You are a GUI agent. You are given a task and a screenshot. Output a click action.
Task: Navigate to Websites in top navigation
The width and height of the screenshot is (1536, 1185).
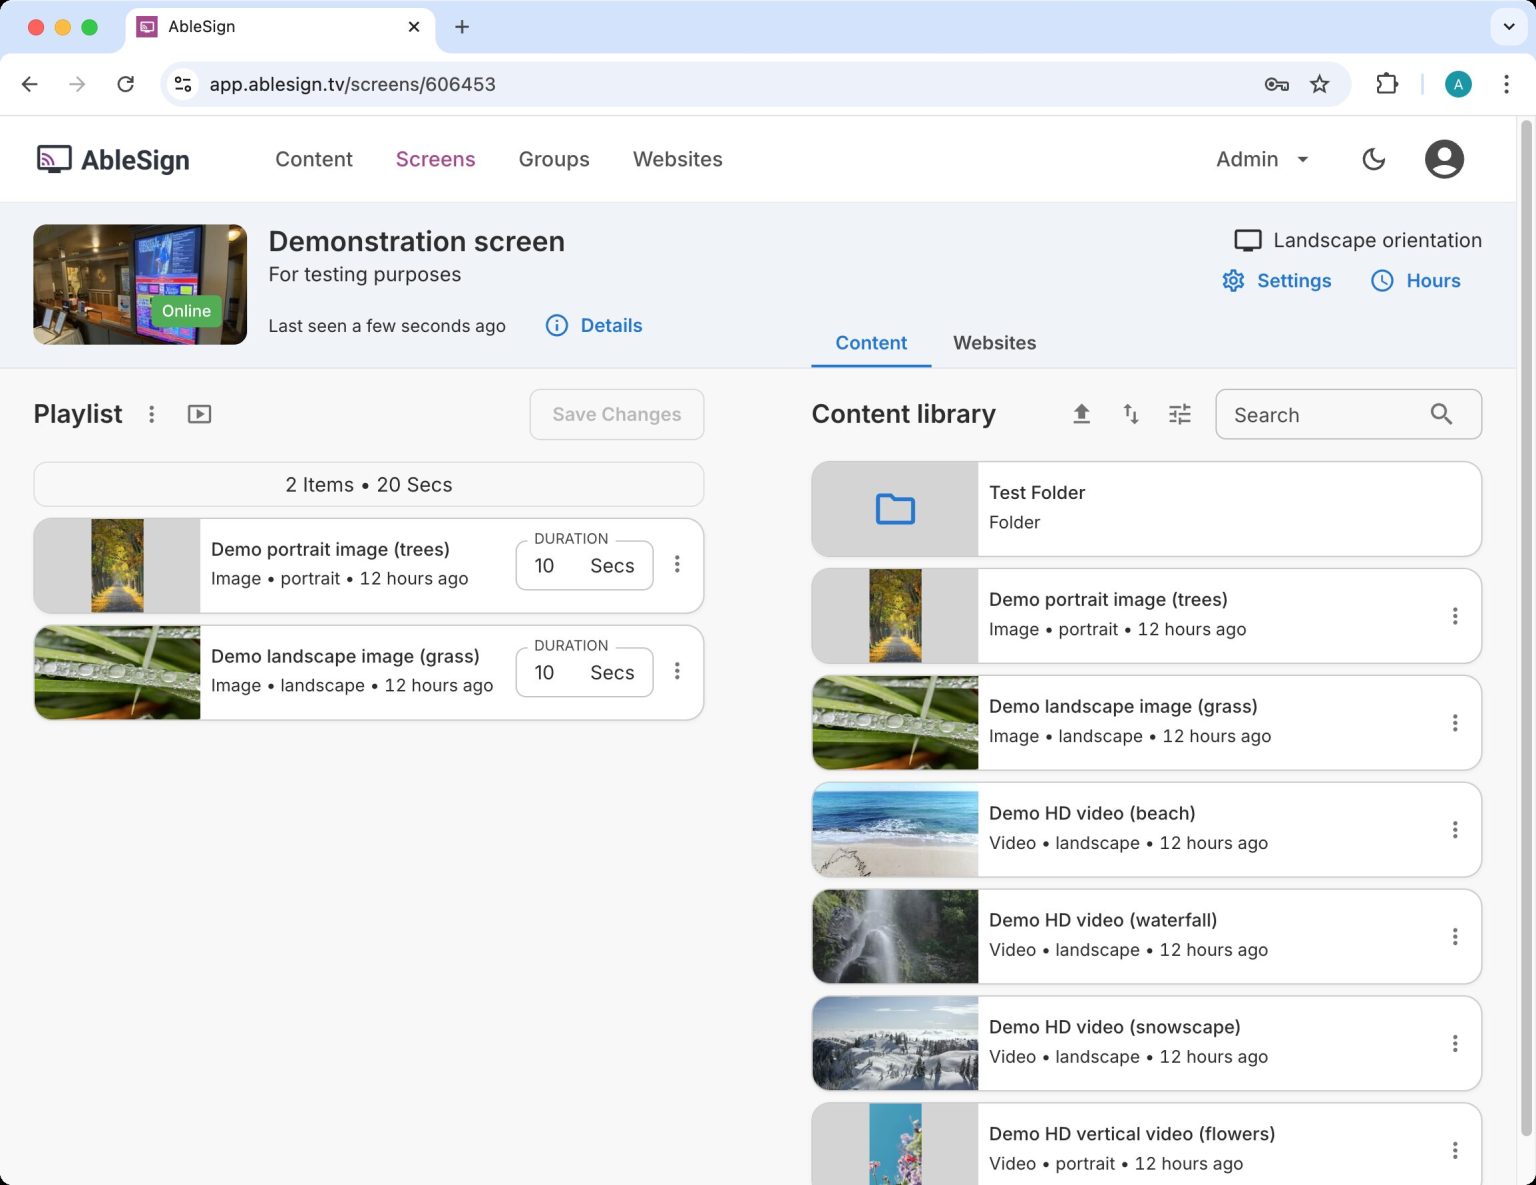(x=677, y=159)
